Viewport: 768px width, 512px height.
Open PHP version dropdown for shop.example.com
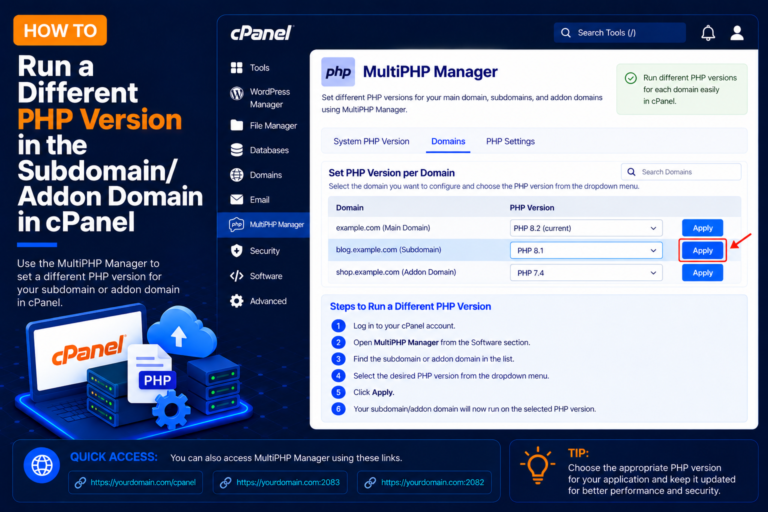[x=586, y=273]
